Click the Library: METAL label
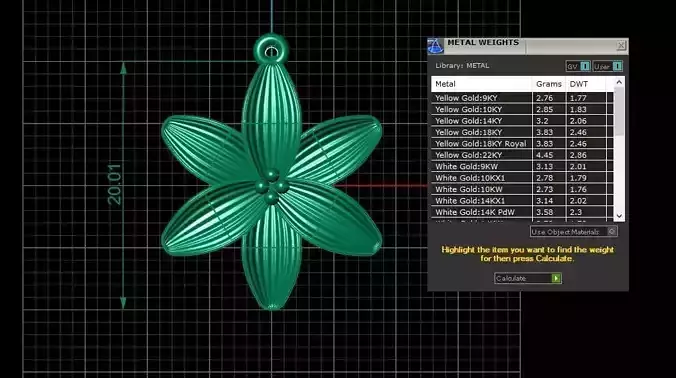Image resolution: width=676 pixels, height=378 pixels. tap(462, 66)
